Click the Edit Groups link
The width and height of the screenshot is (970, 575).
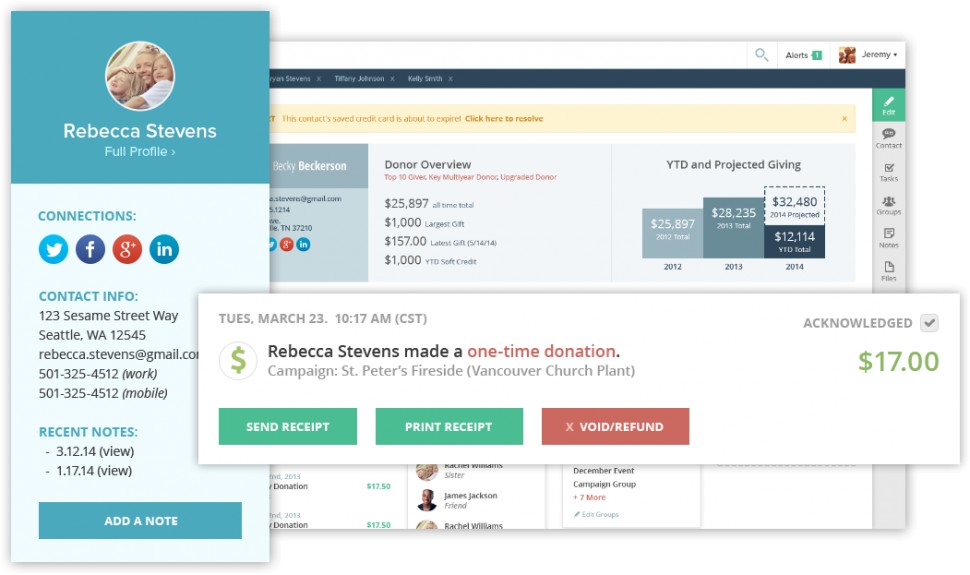click(x=596, y=514)
